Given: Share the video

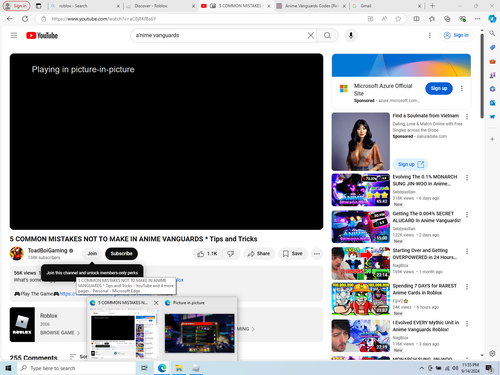Looking at the screenshot, I should 259,254.
